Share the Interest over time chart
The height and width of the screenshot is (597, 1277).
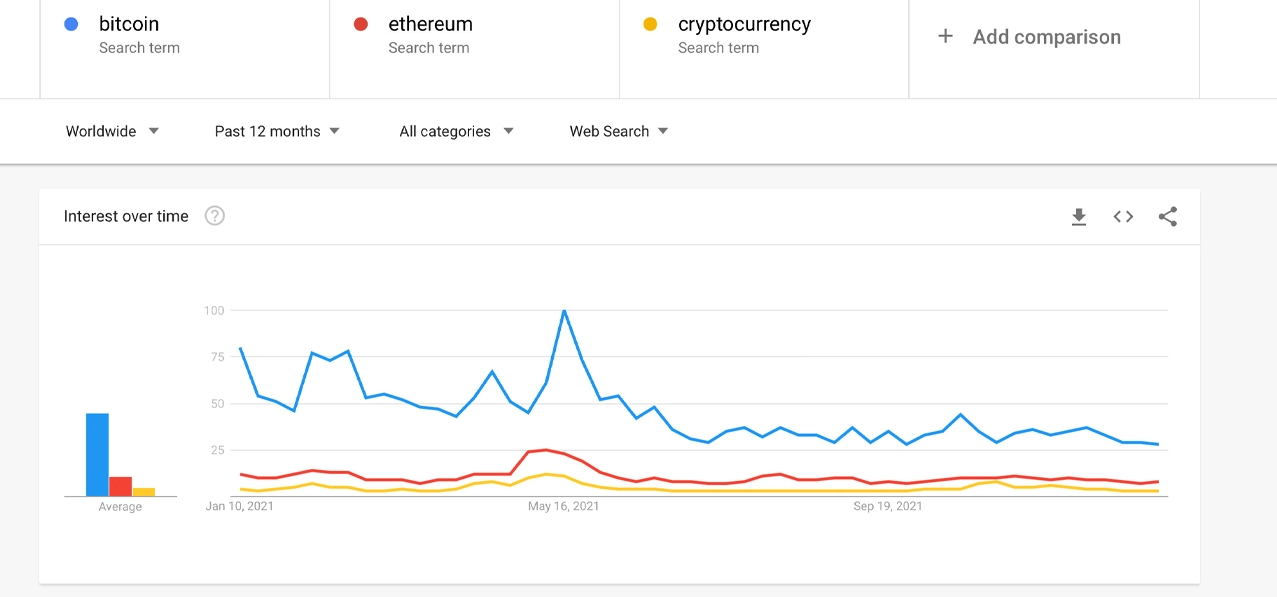click(1167, 216)
